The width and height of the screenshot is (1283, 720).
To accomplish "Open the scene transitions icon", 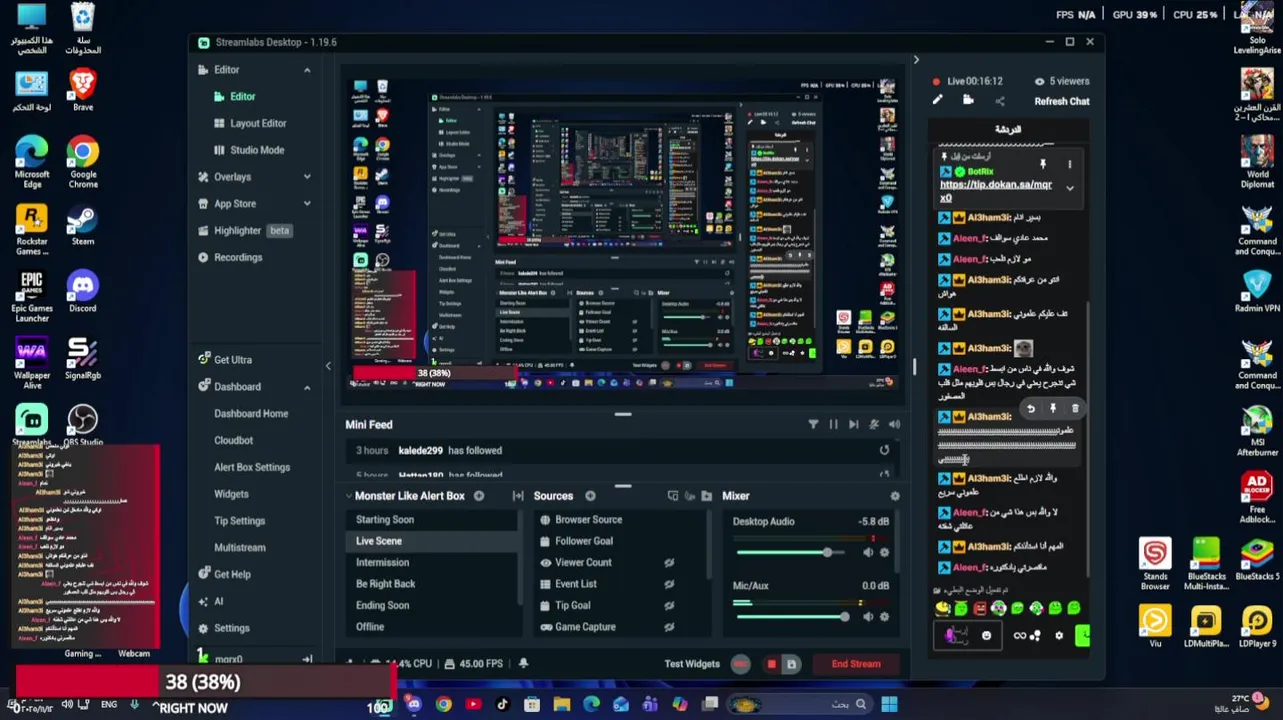I will pyautogui.click(x=518, y=496).
